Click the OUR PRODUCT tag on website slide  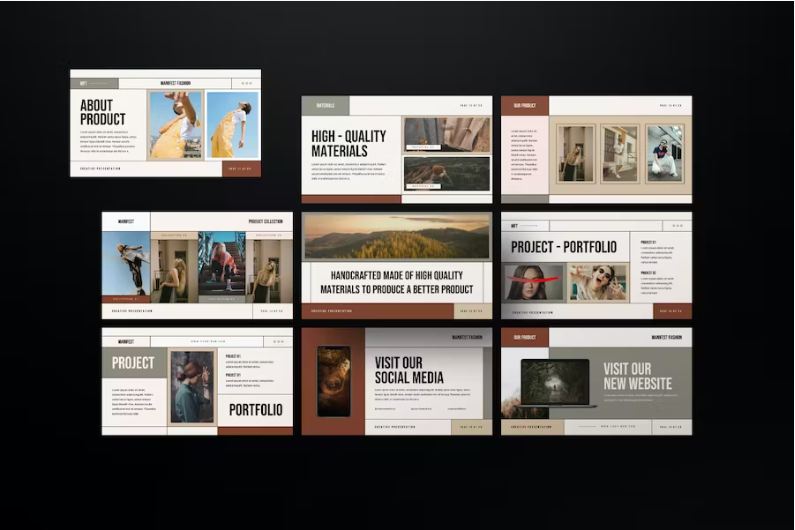(x=525, y=337)
